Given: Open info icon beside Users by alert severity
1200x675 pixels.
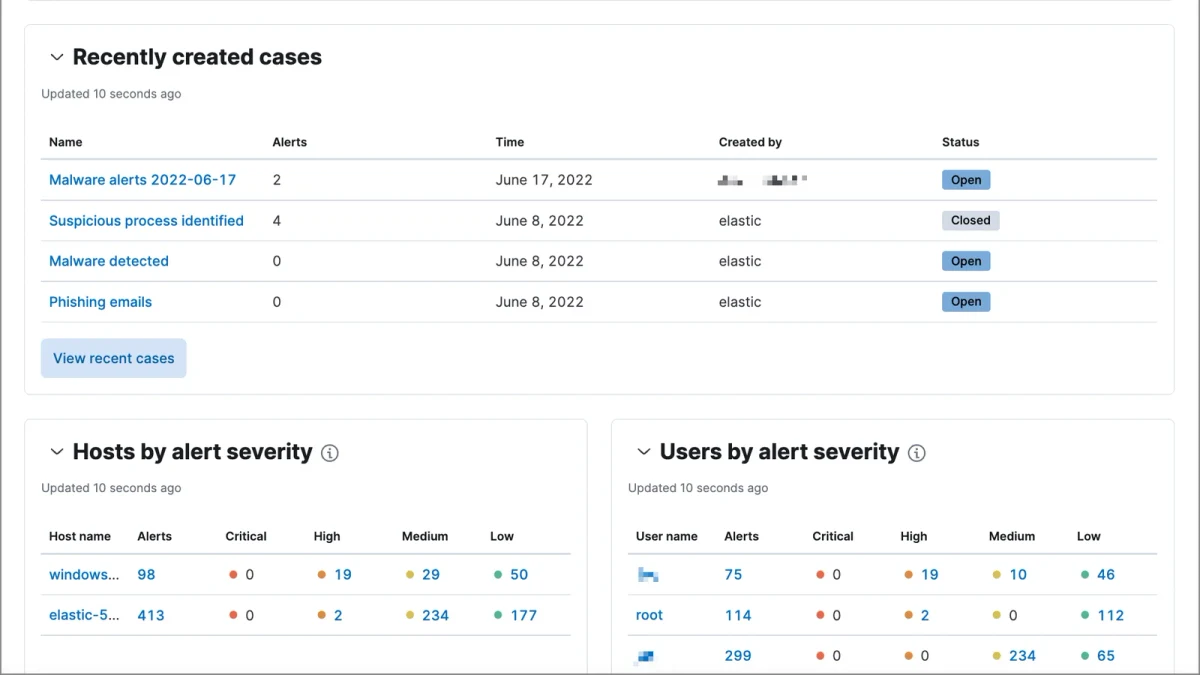Looking at the screenshot, I should 917,453.
